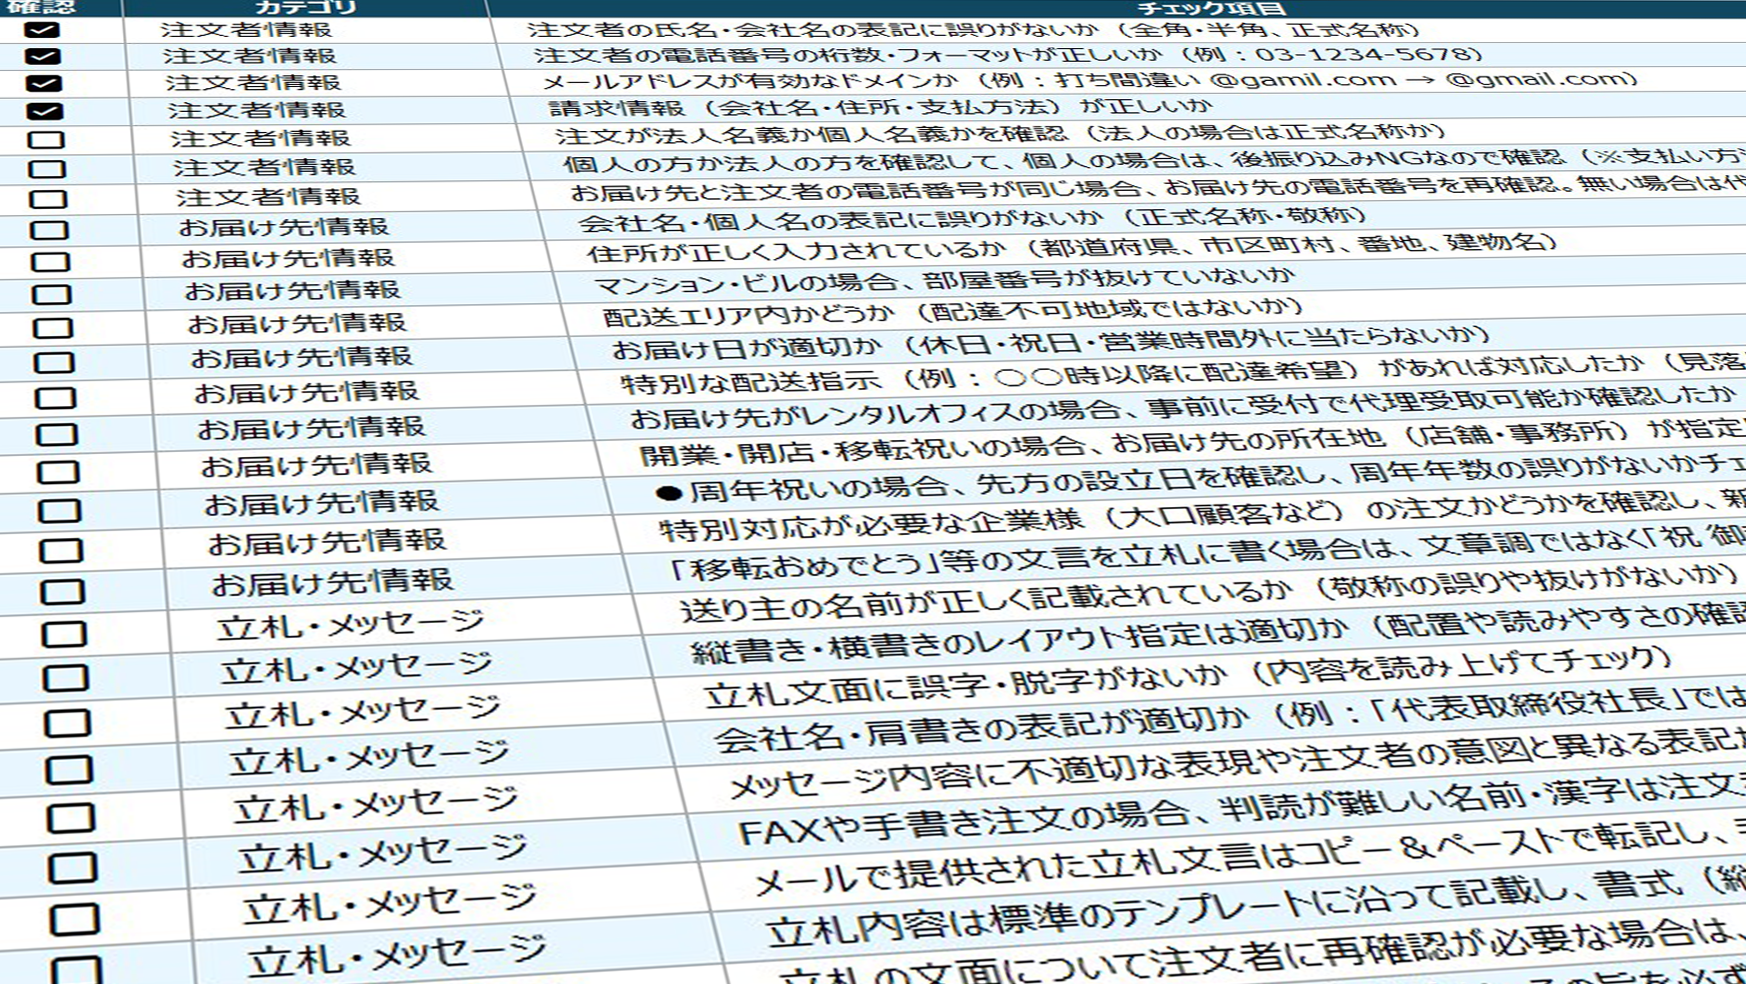Uncheck the 請求情報 row checkbox
The image size is (1746, 984).
[44, 111]
